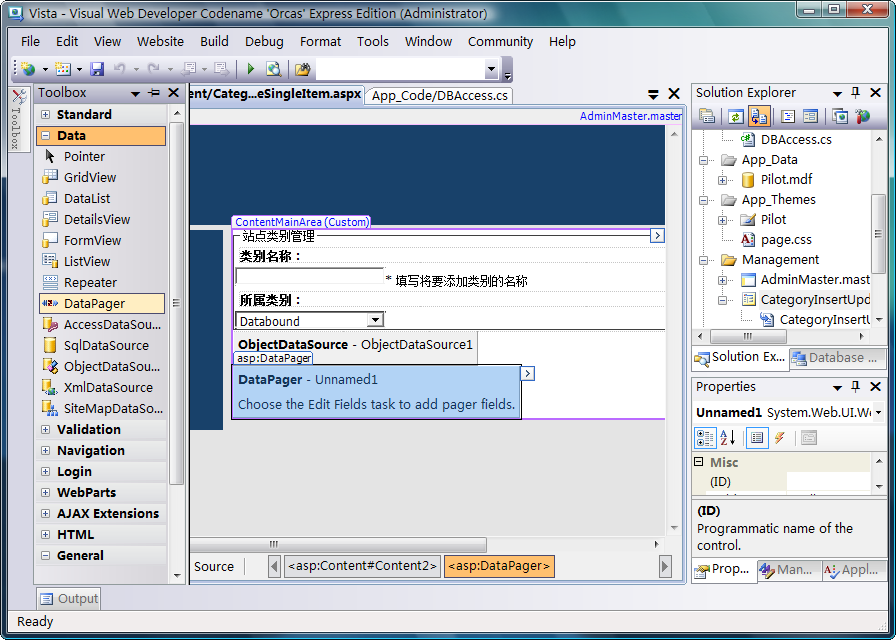
Task: Open the Website menu
Action: 161,42
